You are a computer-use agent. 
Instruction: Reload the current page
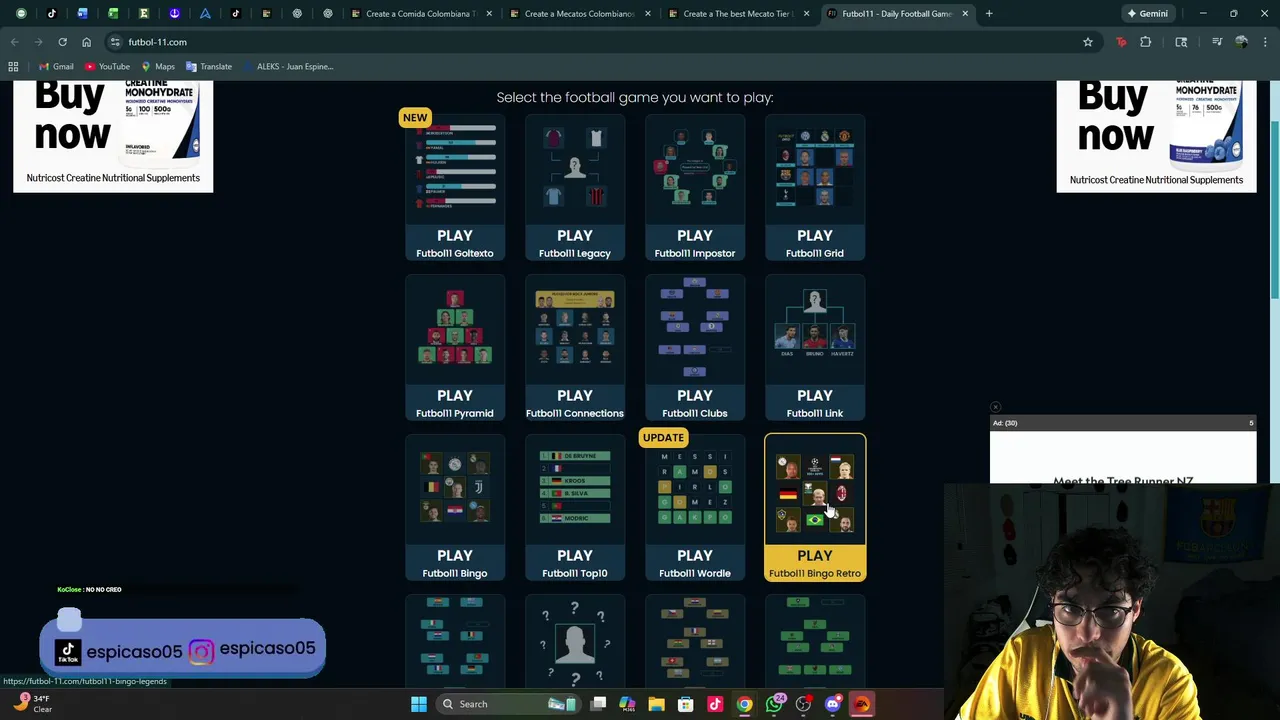coord(62,42)
